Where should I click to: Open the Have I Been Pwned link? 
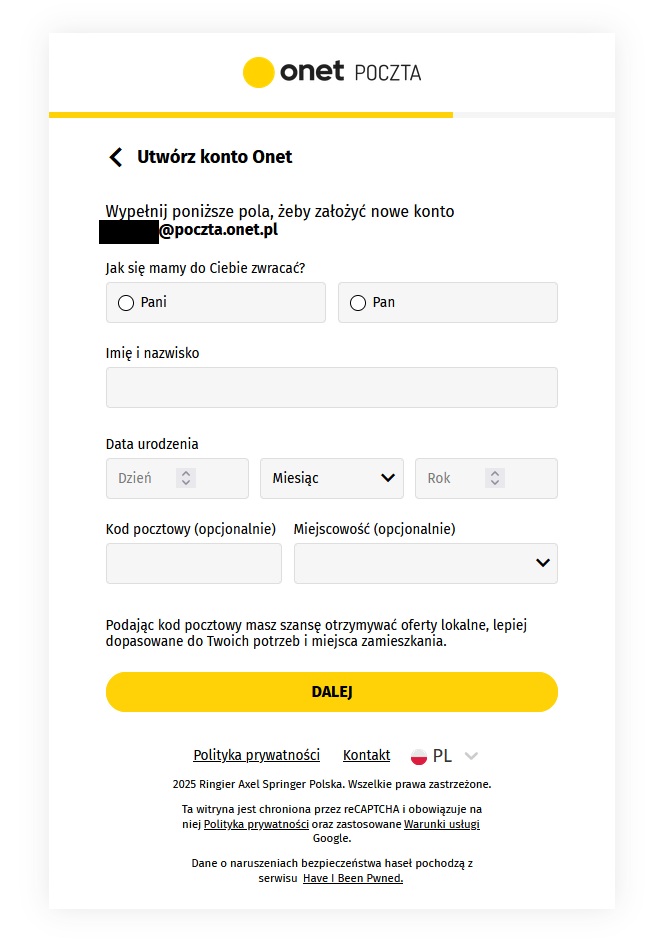(x=353, y=878)
